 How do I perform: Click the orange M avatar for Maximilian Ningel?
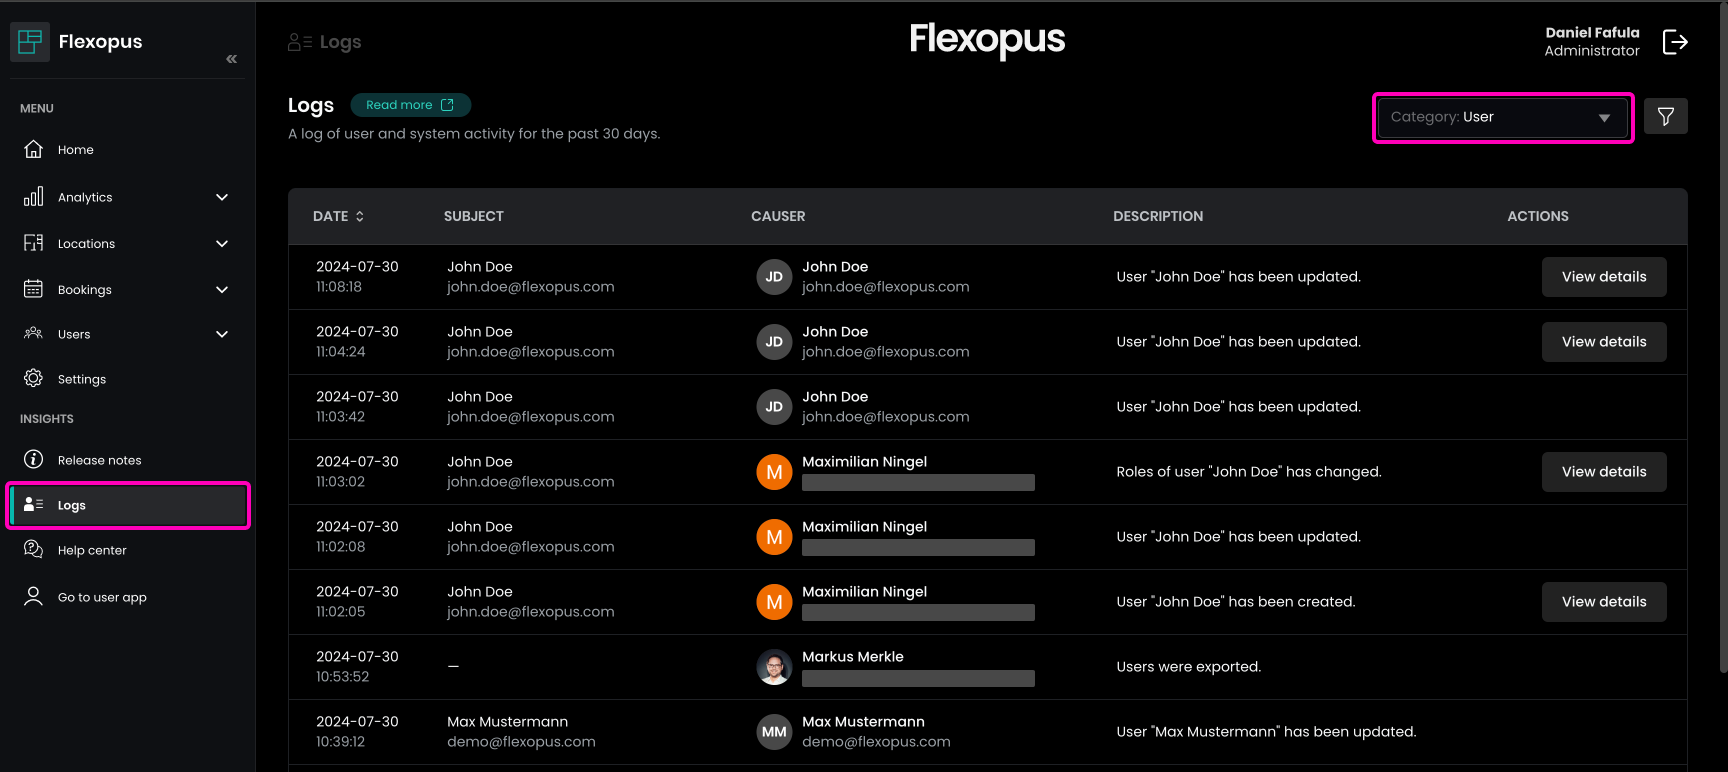point(774,472)
